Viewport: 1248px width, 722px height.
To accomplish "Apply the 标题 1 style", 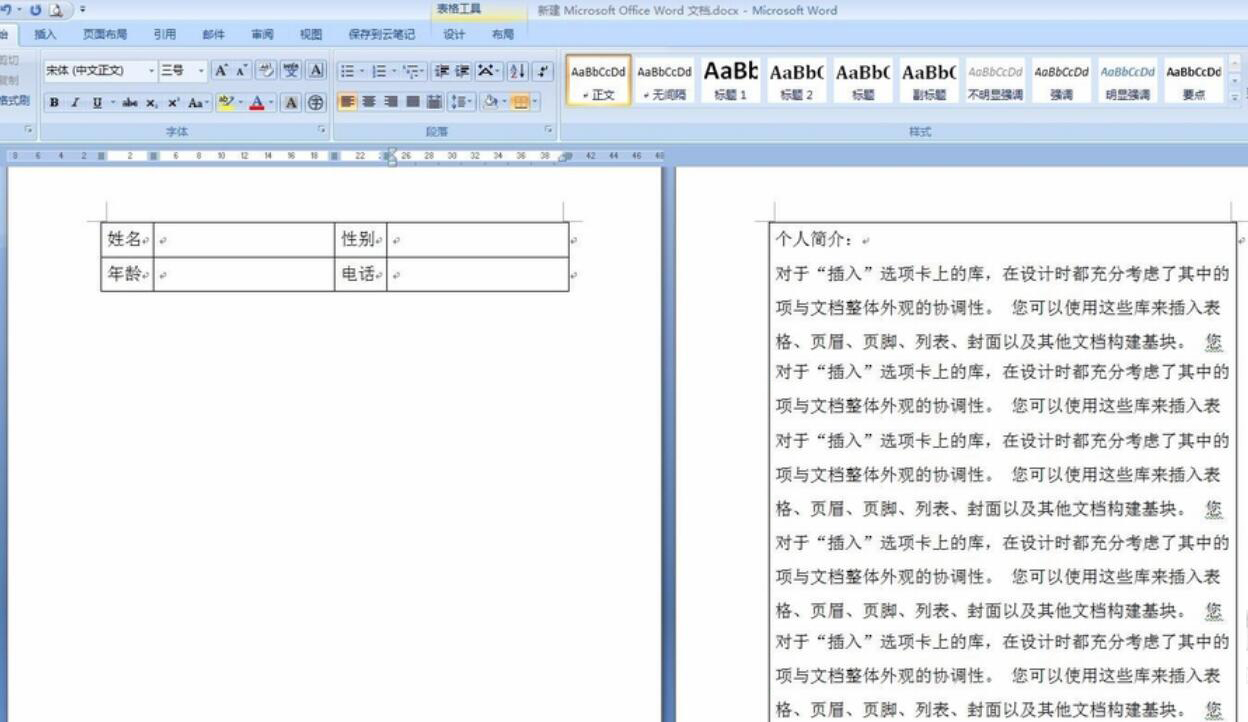I will tap(731, 80).
